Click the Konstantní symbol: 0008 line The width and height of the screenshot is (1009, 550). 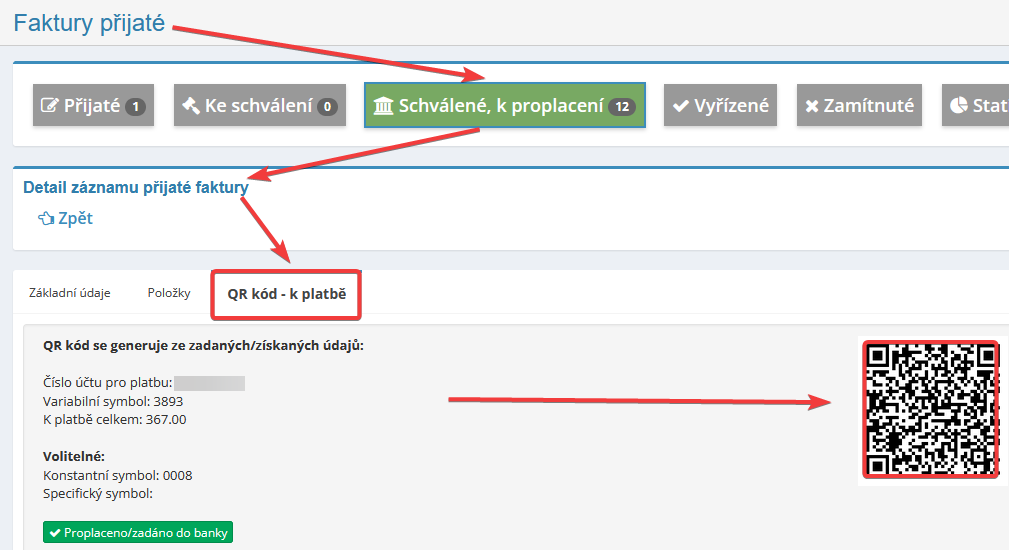point(118,475)
